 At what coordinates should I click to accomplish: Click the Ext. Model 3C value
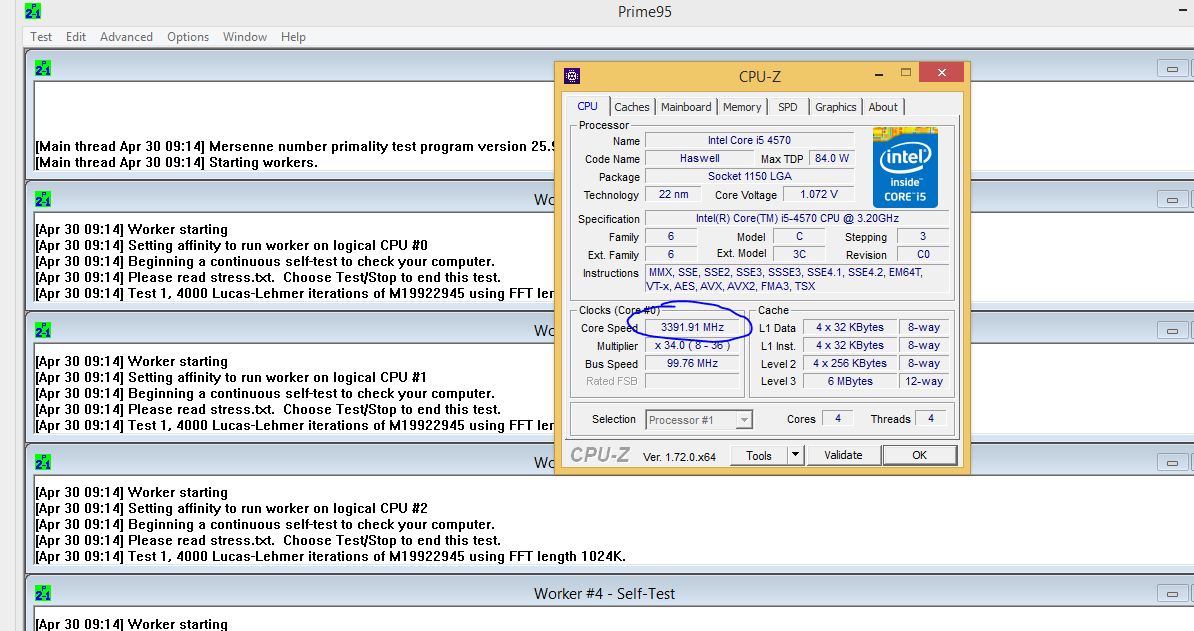click(x=799, y=255)
